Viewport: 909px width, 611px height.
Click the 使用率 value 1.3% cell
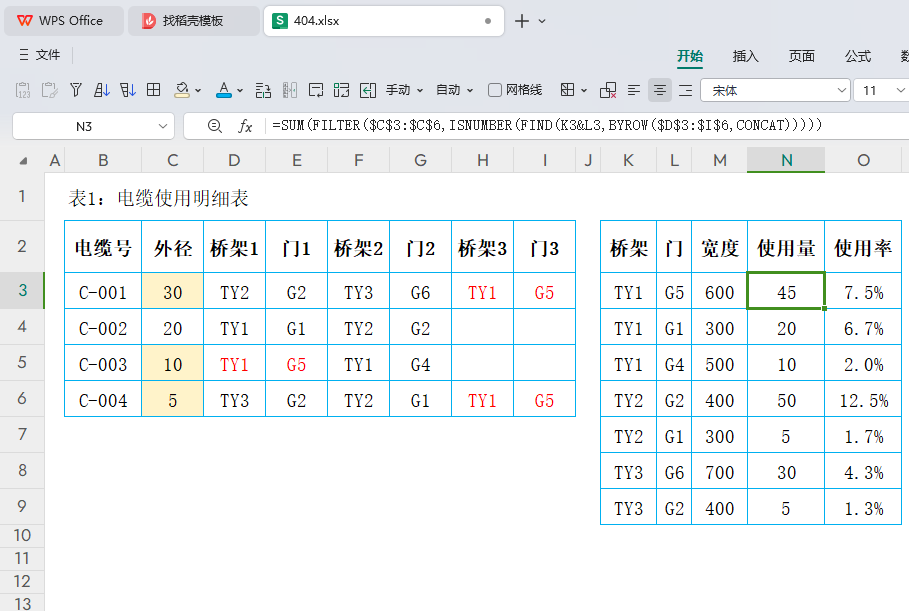pos(863,508)
